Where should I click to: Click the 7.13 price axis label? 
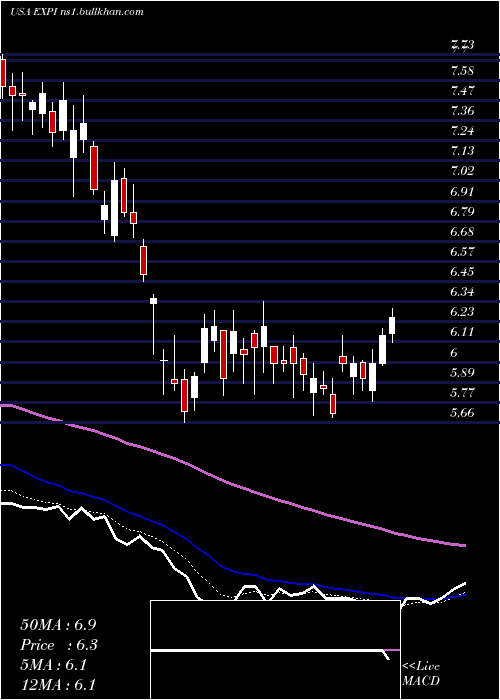click(462, 151)
